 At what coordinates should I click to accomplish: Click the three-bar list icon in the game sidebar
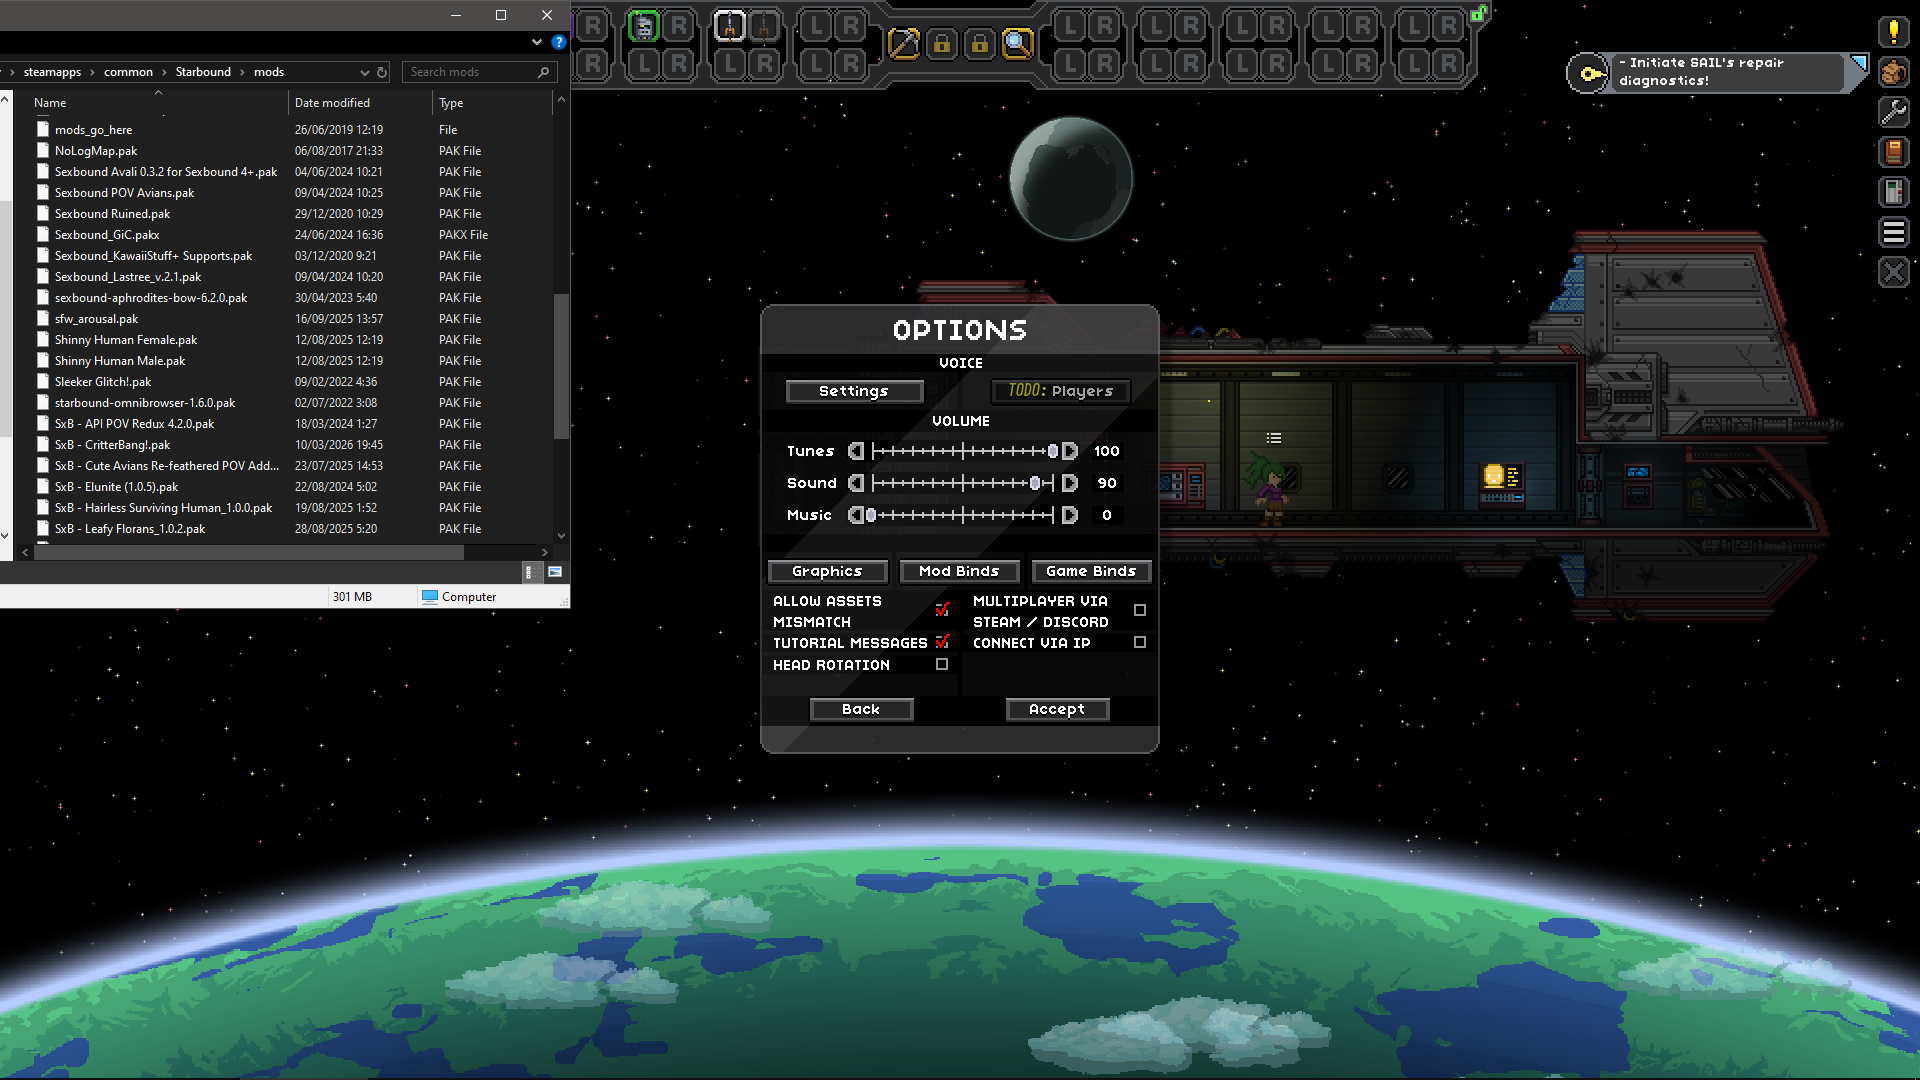[1893, 232]
